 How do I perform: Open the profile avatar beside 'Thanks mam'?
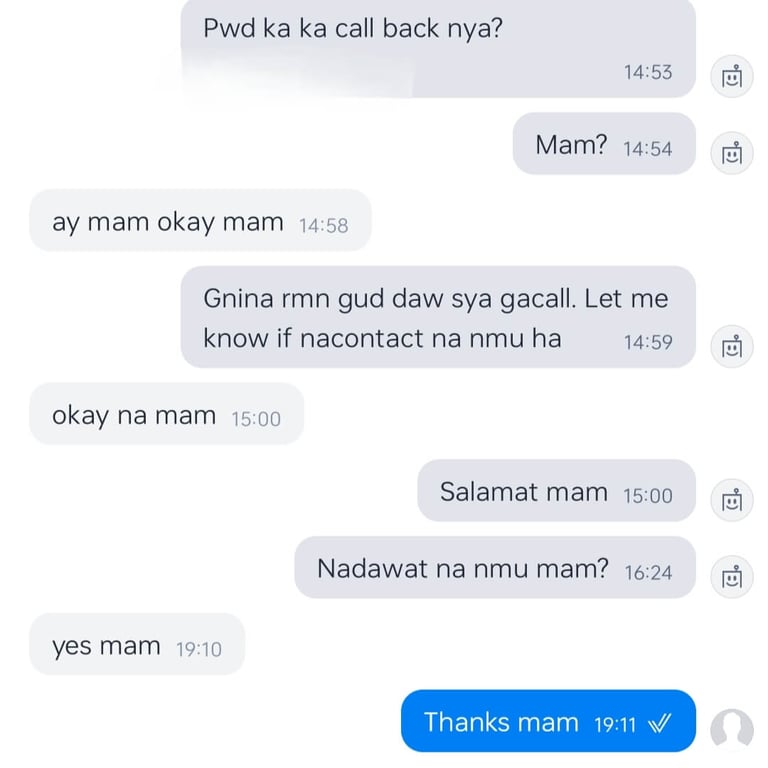point(732,730)
